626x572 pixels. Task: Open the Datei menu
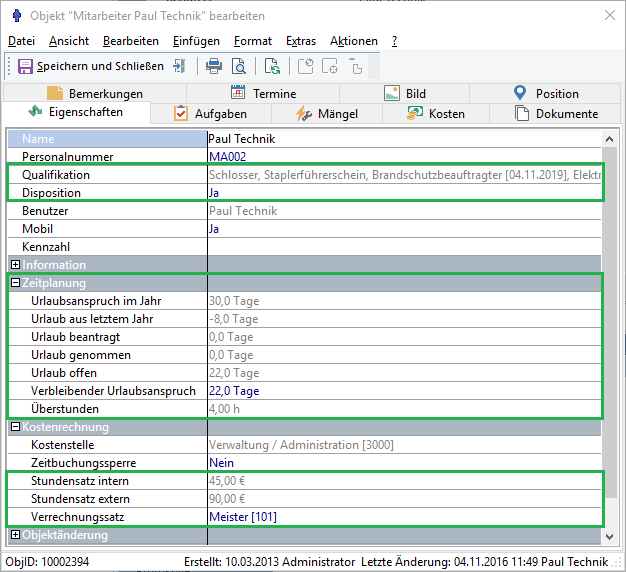[x=22, y=41]
